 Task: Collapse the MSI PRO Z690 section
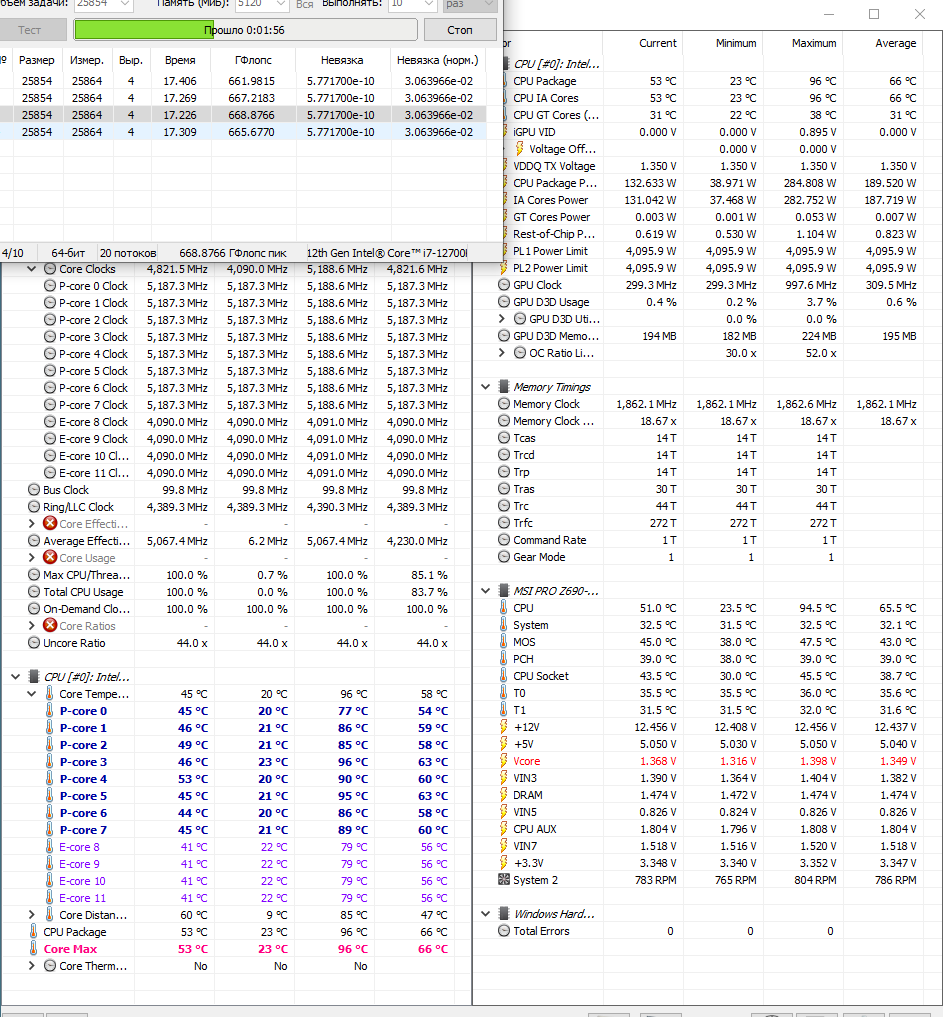[x=485, y=591]
